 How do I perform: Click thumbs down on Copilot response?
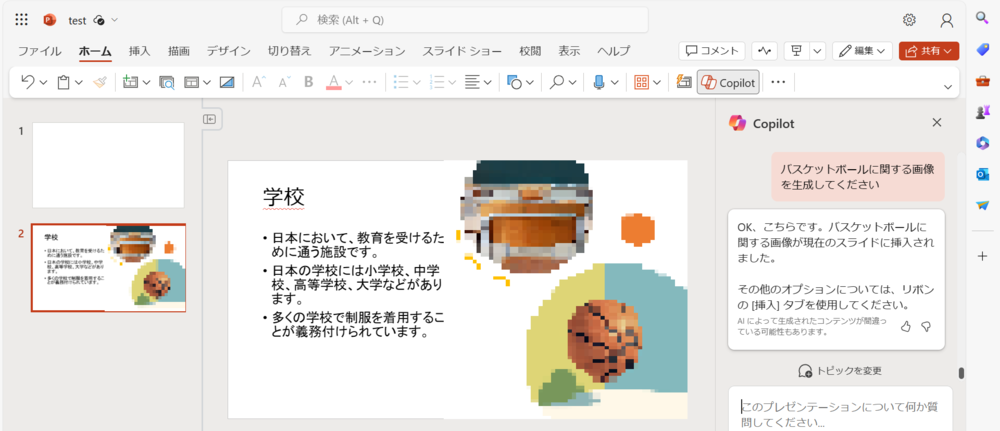click(x=926, y=326)
